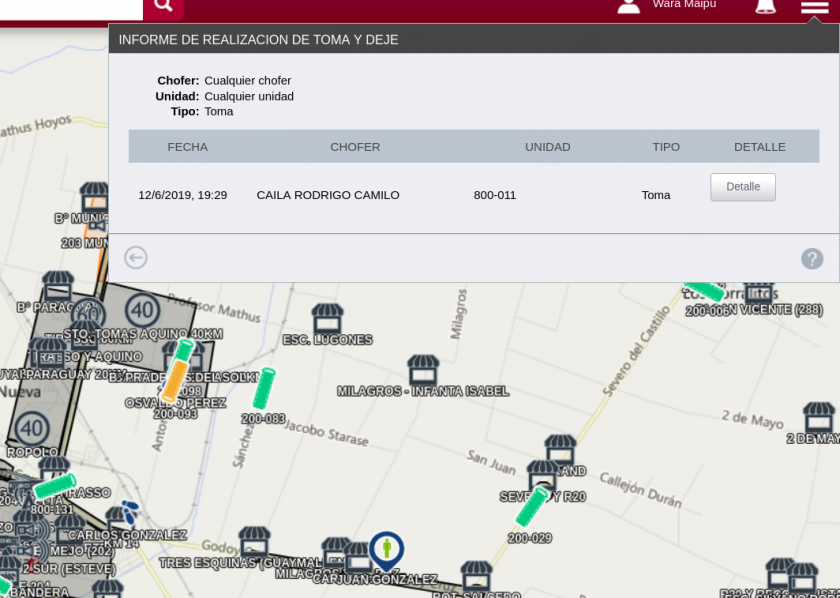Select the MILAGROS - INFANTA ISABEL stop
This screenshot has height=598, width=840.
click(423, 370)
